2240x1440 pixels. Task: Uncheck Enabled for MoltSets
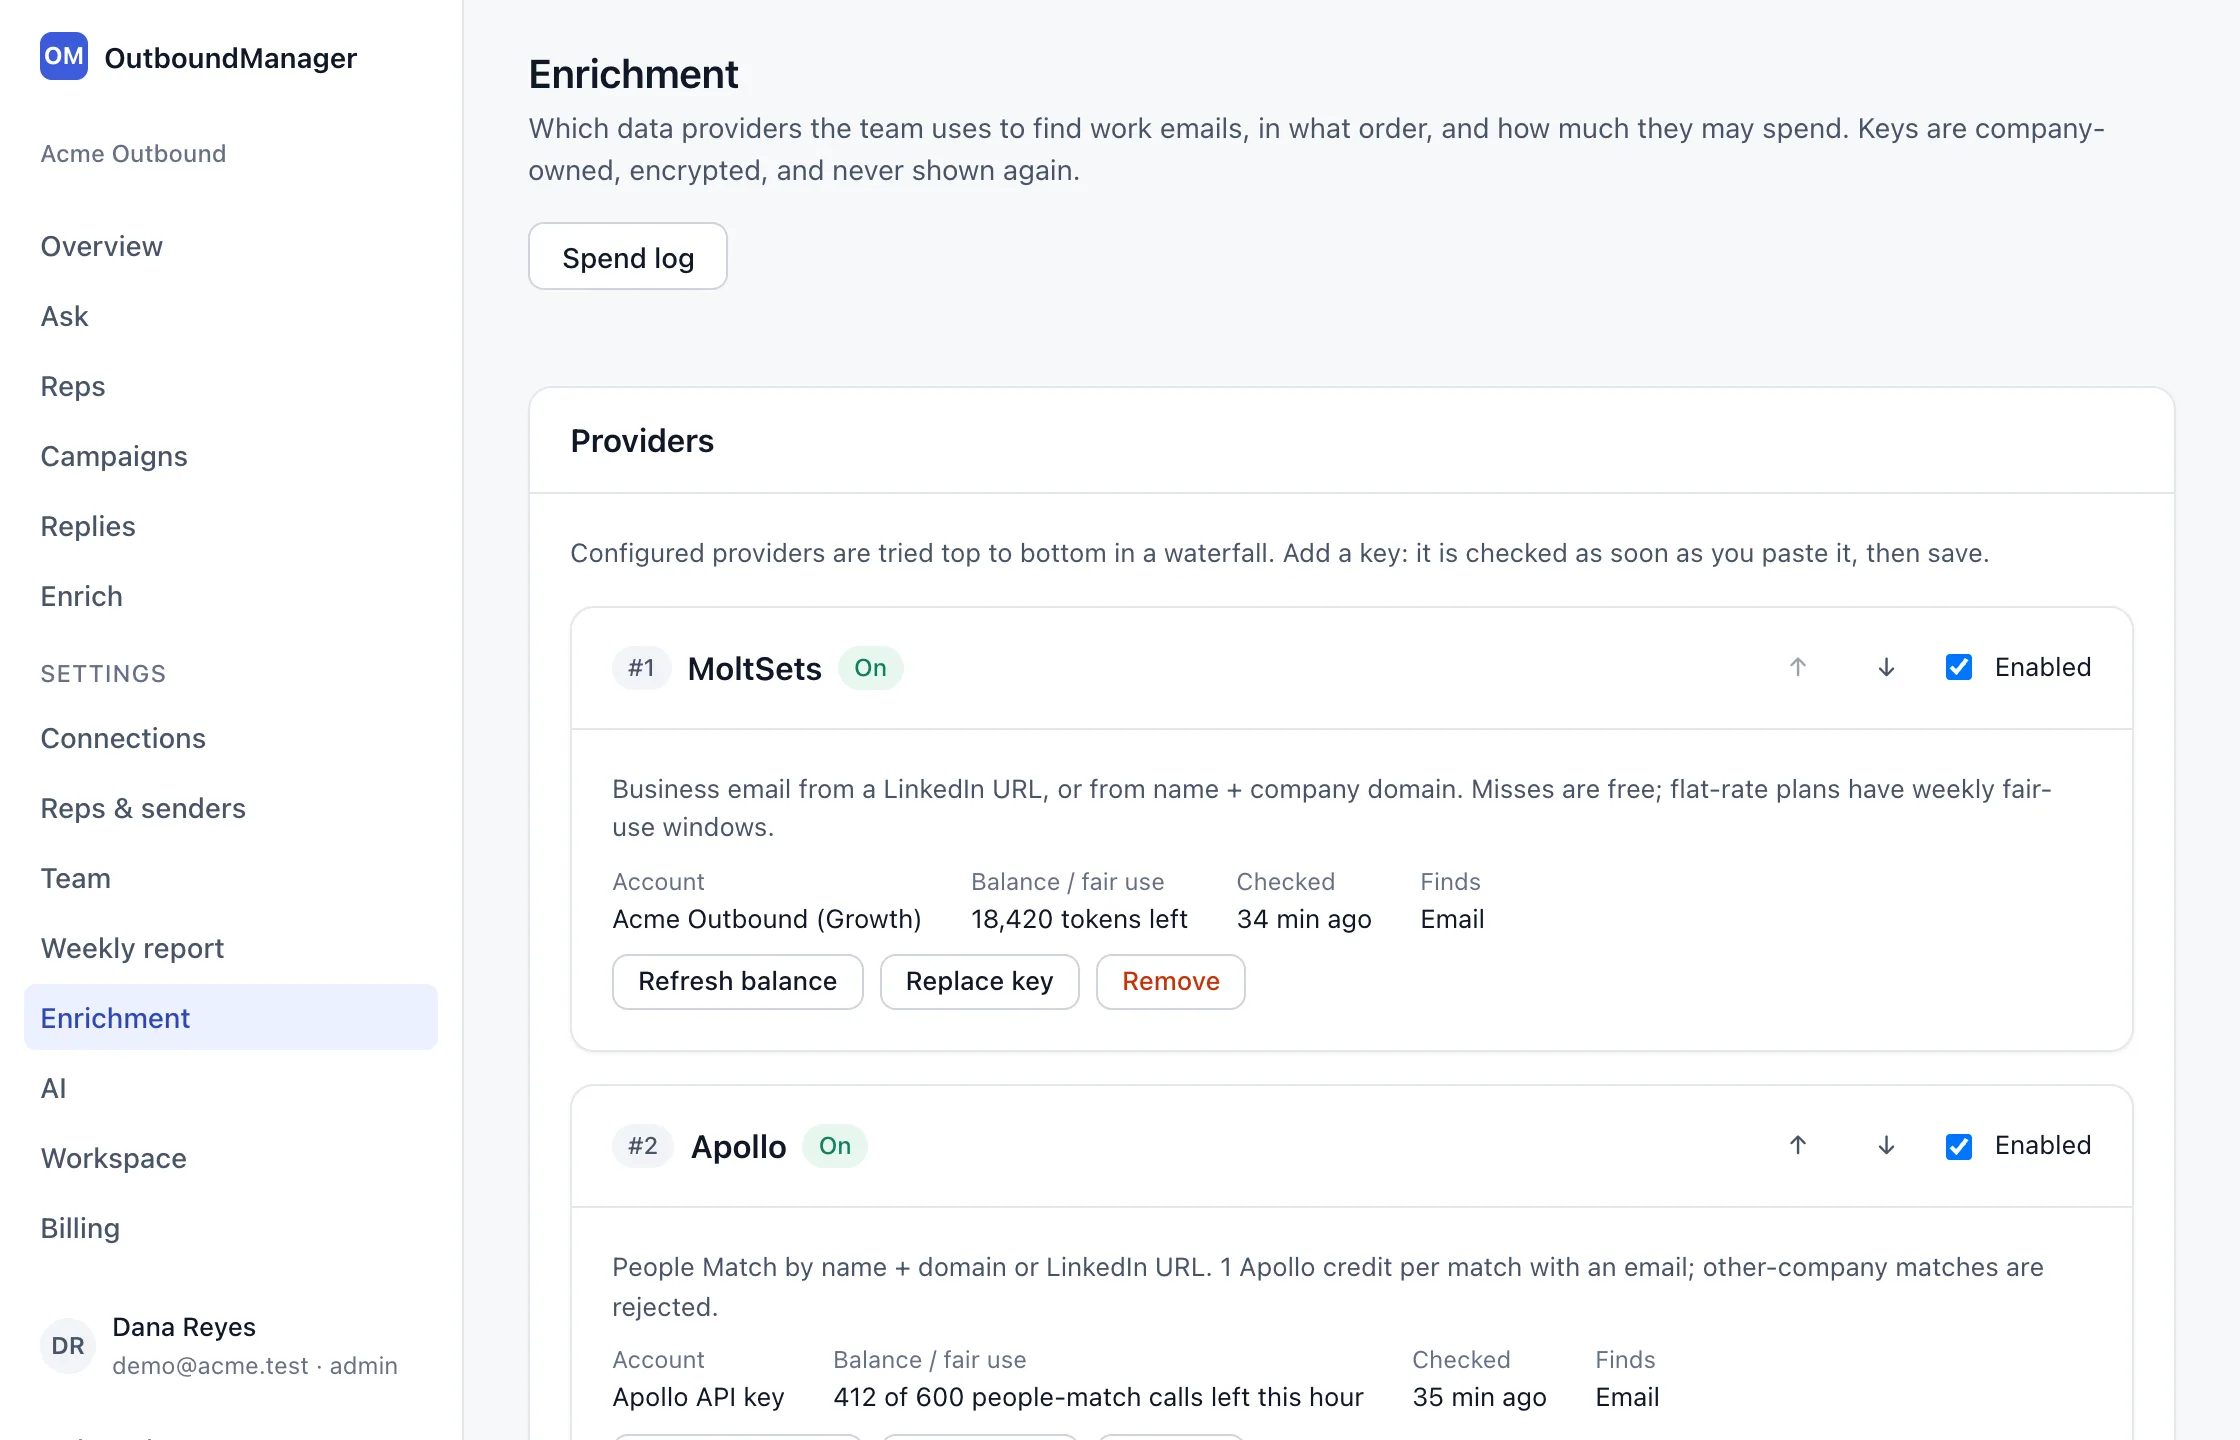(1959, 667)
